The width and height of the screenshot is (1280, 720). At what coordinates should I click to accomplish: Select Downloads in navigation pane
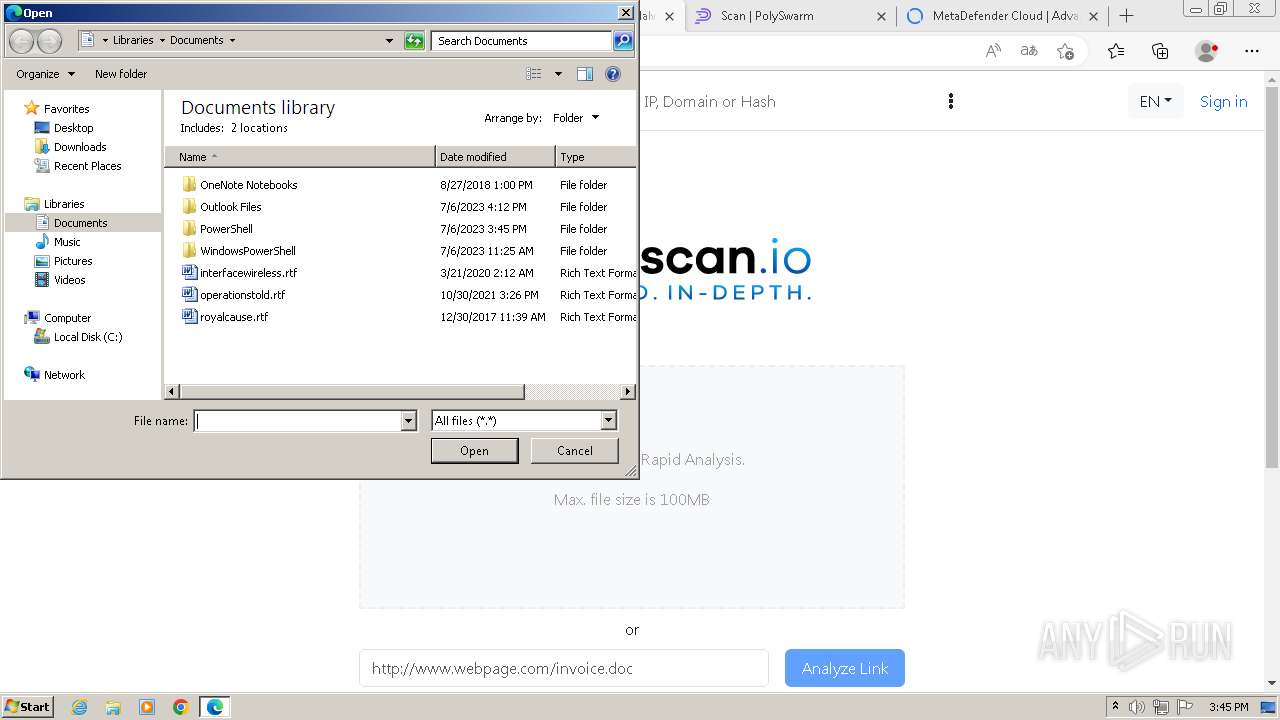[80, 147]
